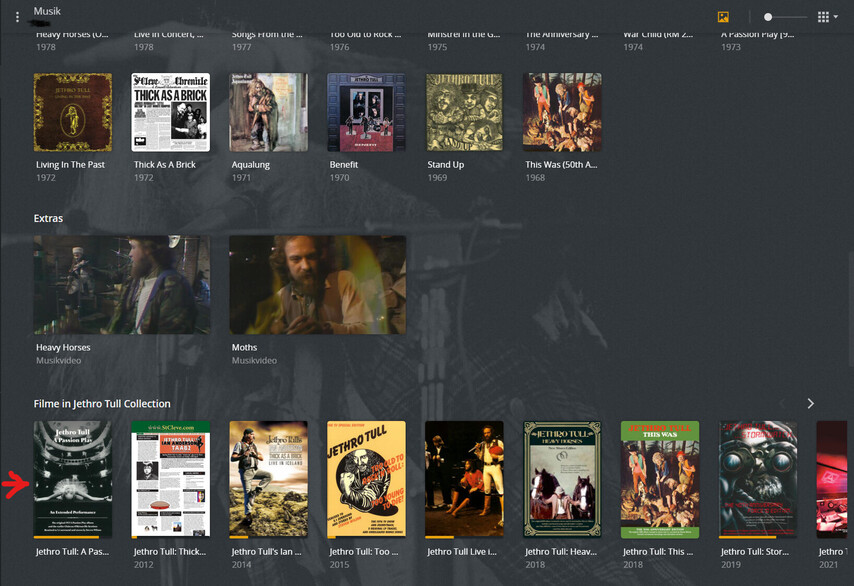The image size is (854, 586).
Task: Open Stand Up album cover
Action: point(464,112)
